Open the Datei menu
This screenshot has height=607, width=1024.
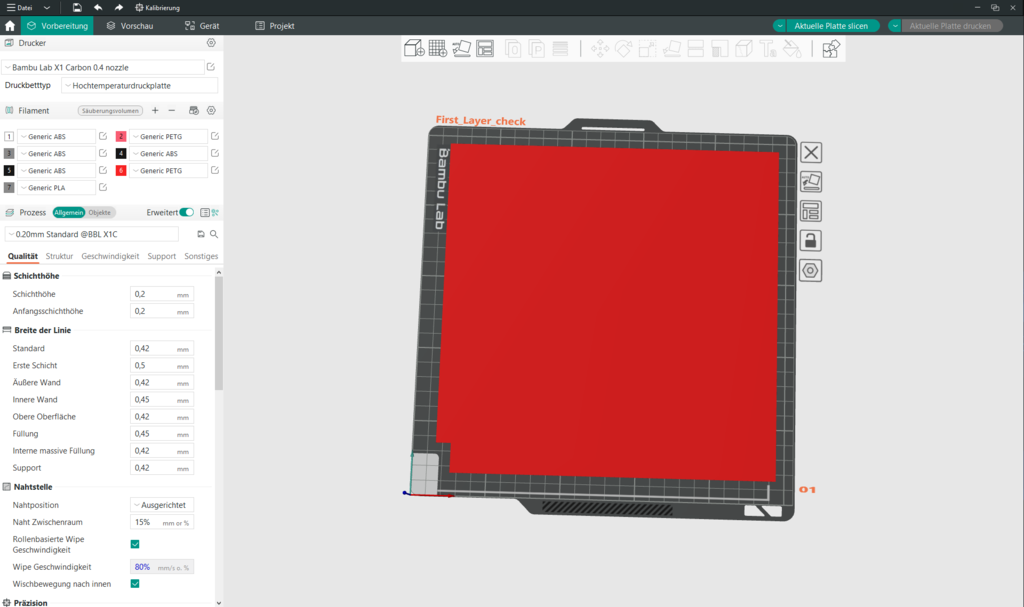24,7
